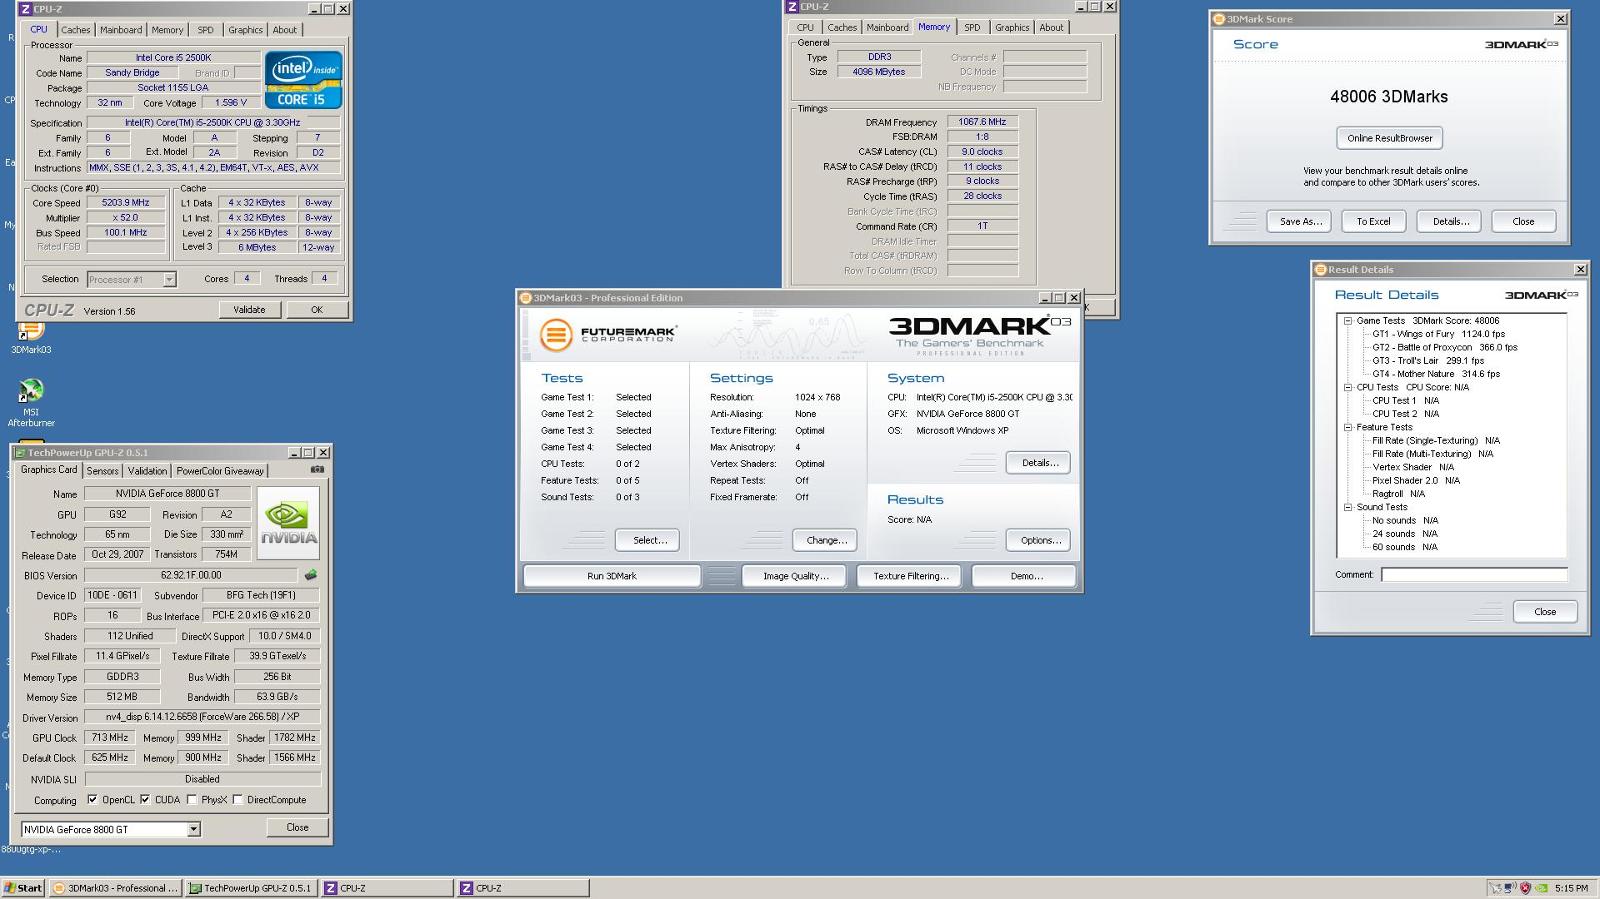Image resolution: width=1600 pixels, height=899 pixels.
Task: Switch to 3DMark03 taskbar button
Action: pyautogui.click(x=115, y=888)
